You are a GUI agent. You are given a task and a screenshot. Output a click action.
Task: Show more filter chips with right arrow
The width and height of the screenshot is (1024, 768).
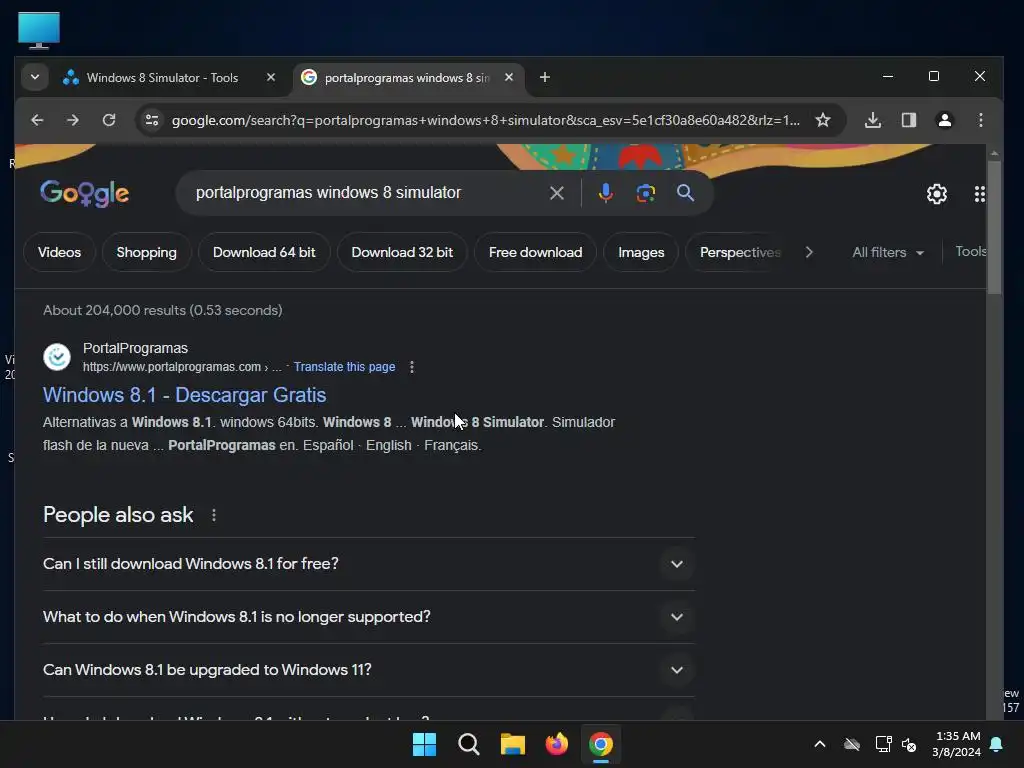(x=809, y=252)
